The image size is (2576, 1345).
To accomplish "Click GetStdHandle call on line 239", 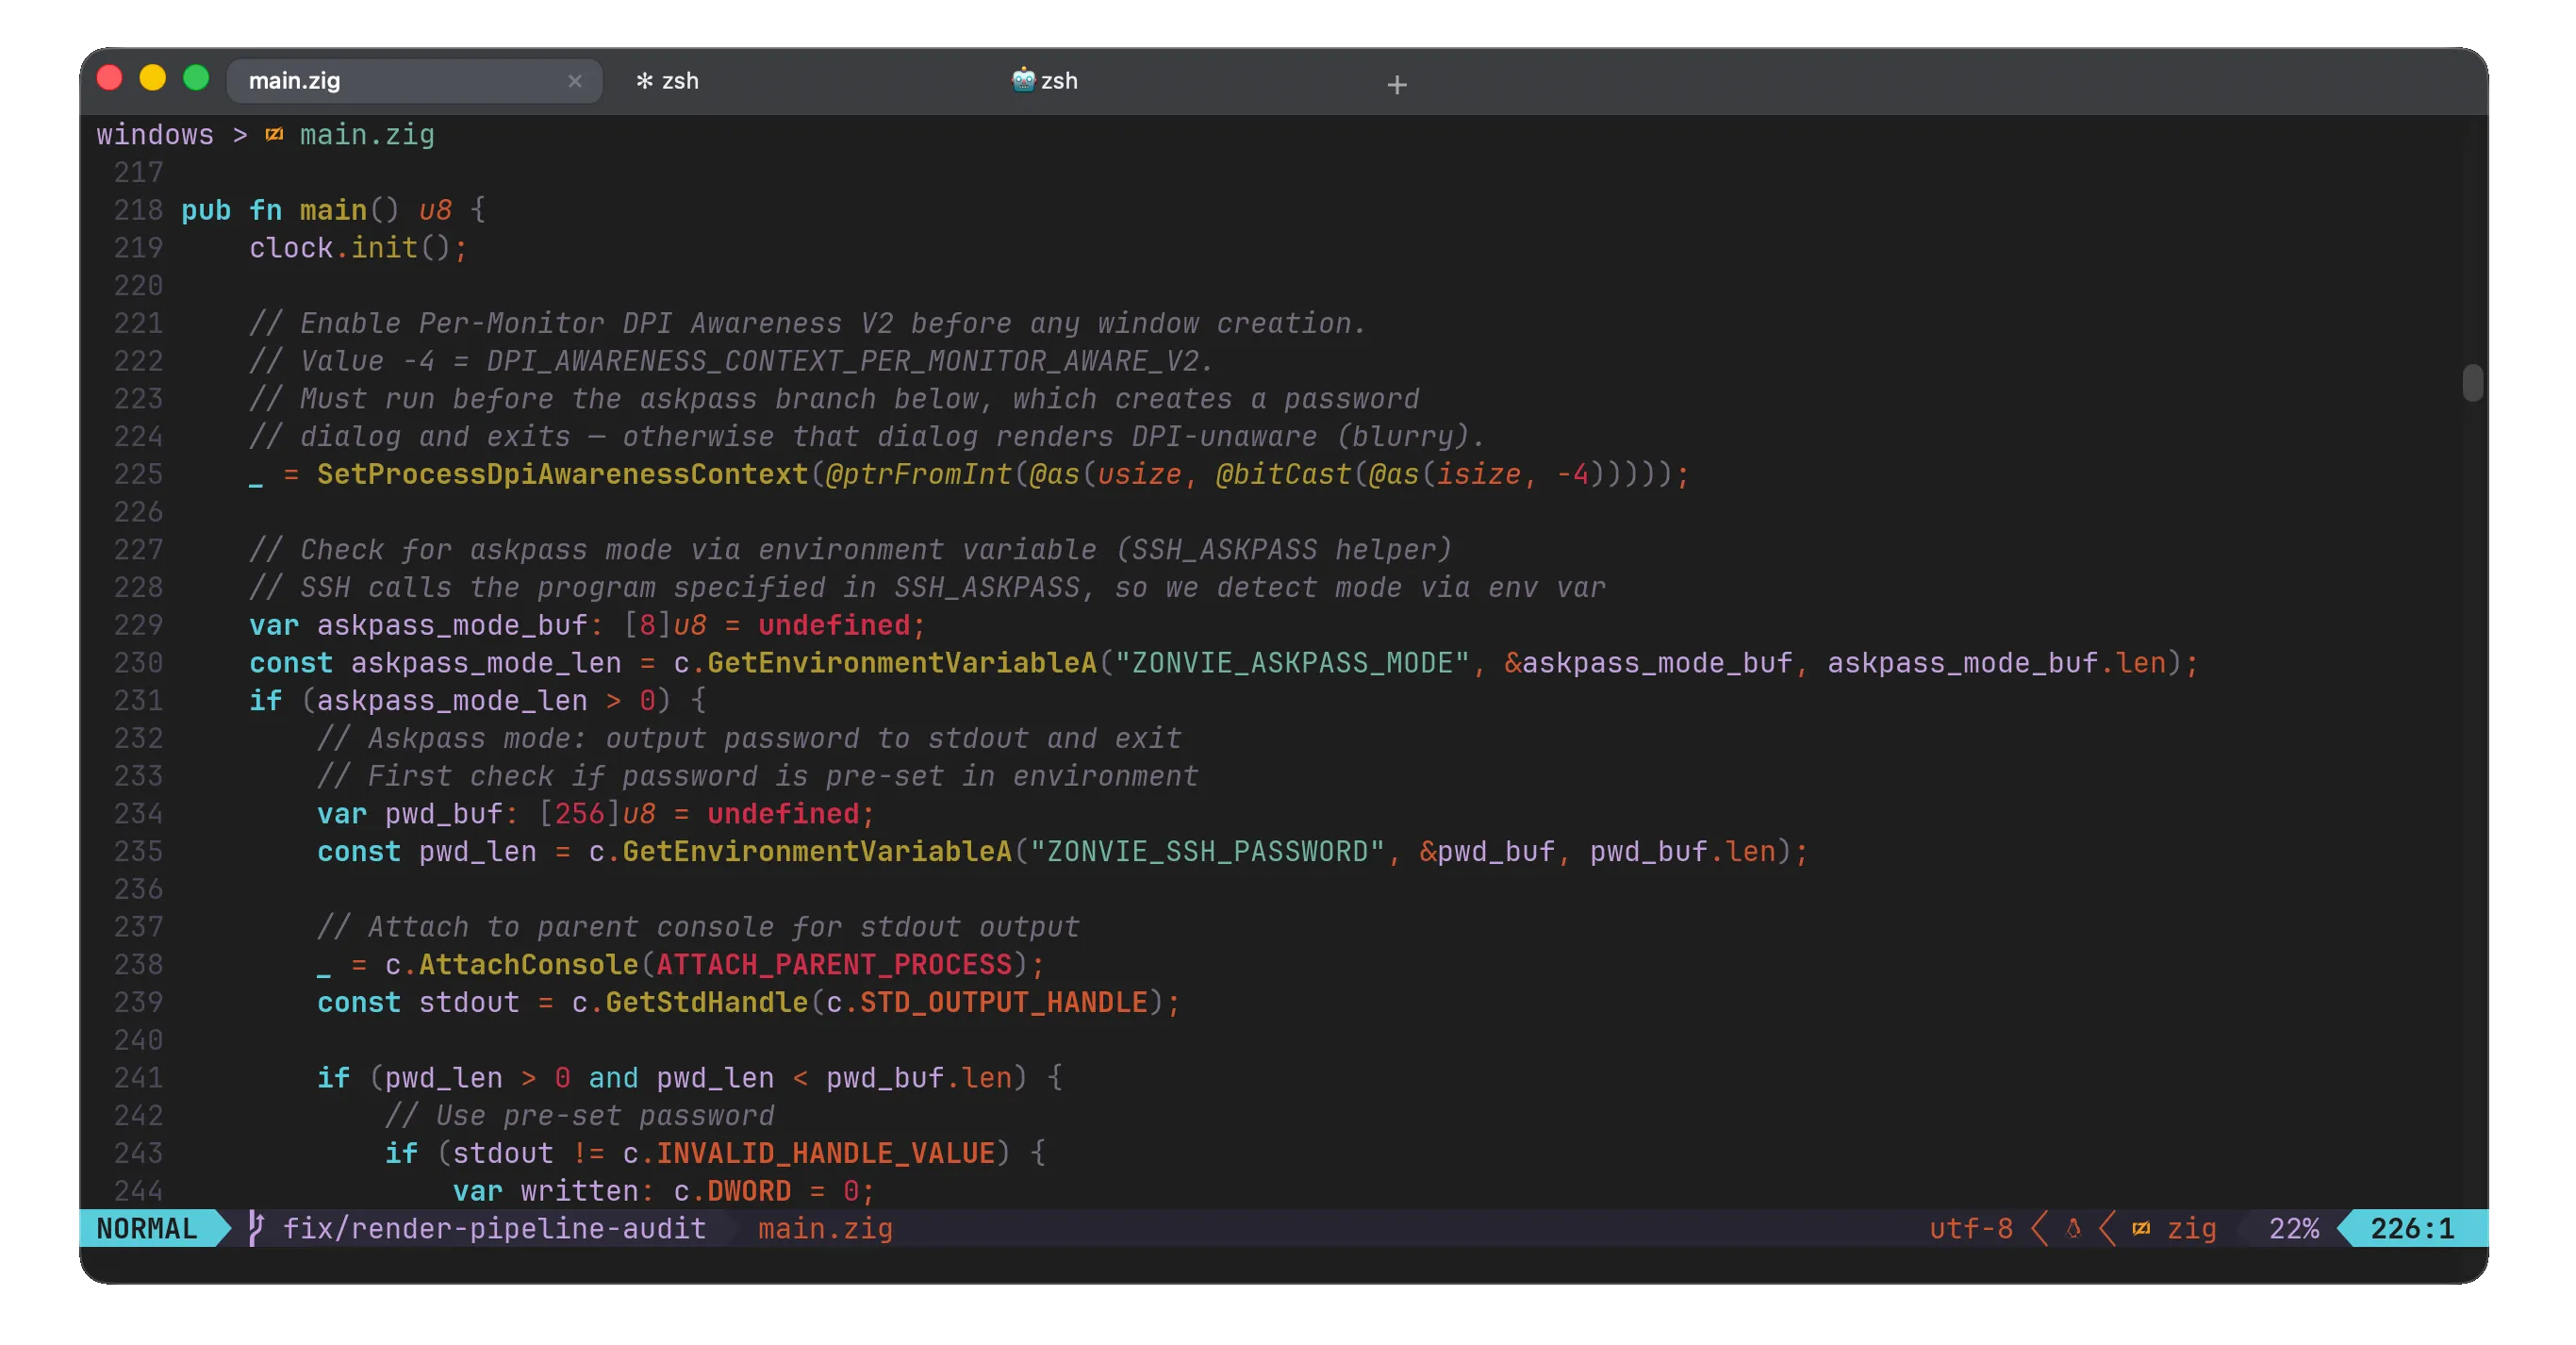I will (706, 1003).
